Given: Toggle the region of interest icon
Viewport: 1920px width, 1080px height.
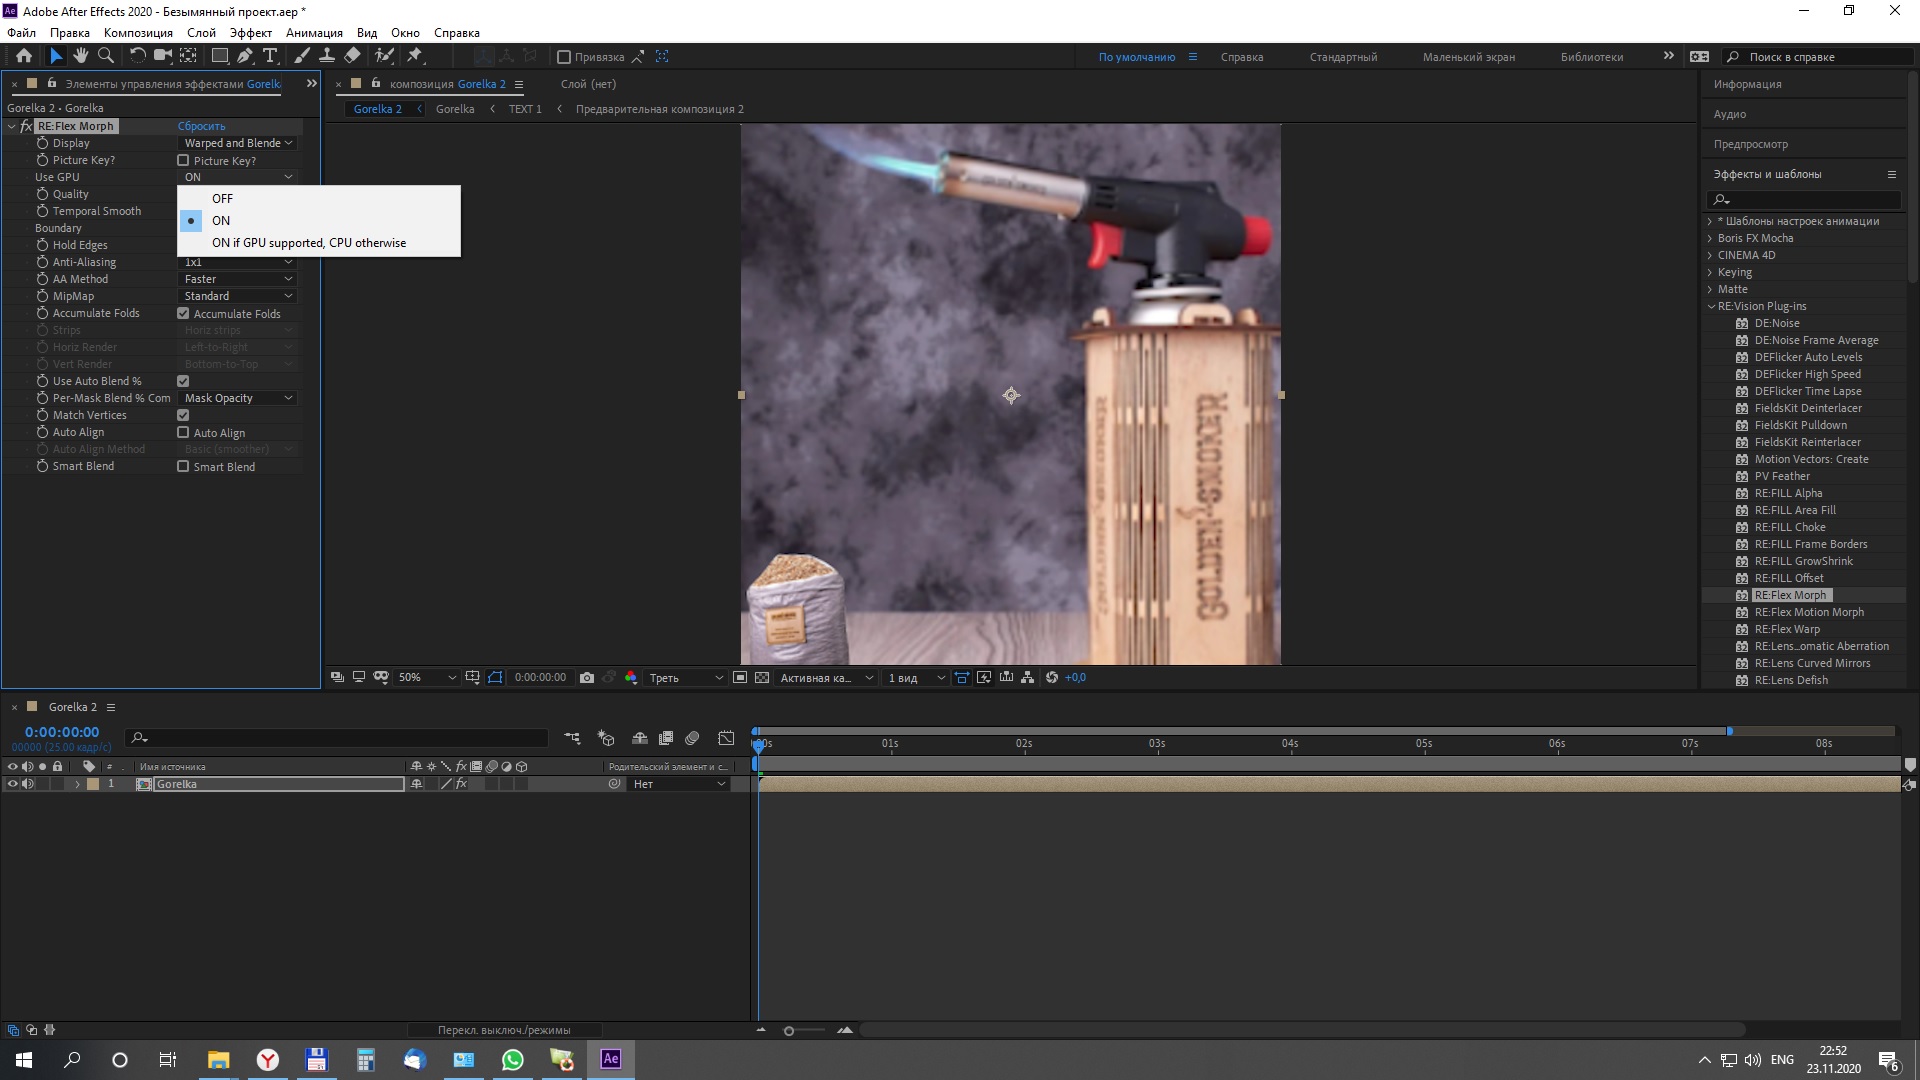Looking at the screenshot, I should tap(740, 677).
